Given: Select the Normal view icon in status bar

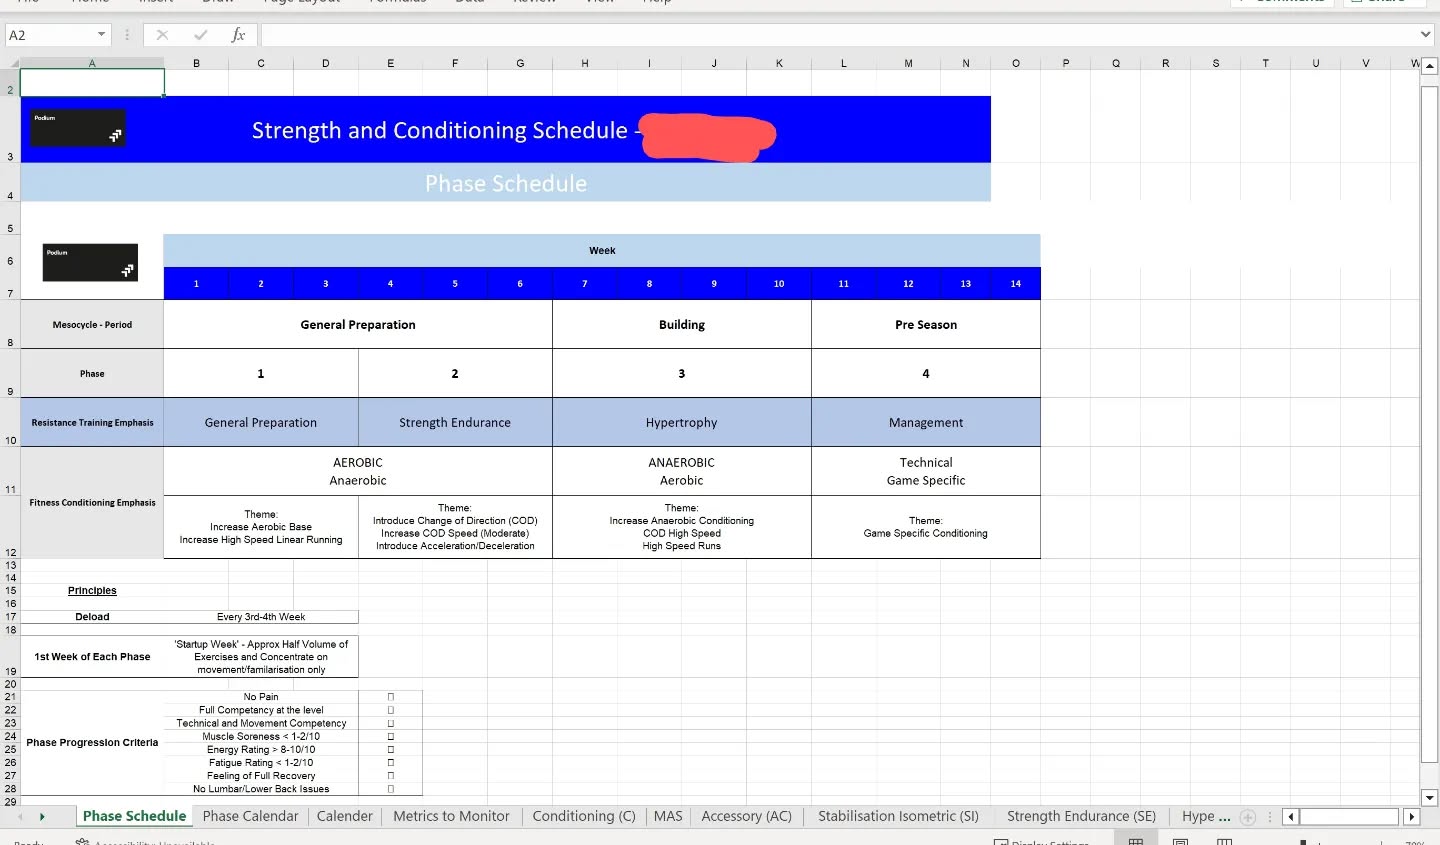Looking at the screenshot, I should 1136,840.
